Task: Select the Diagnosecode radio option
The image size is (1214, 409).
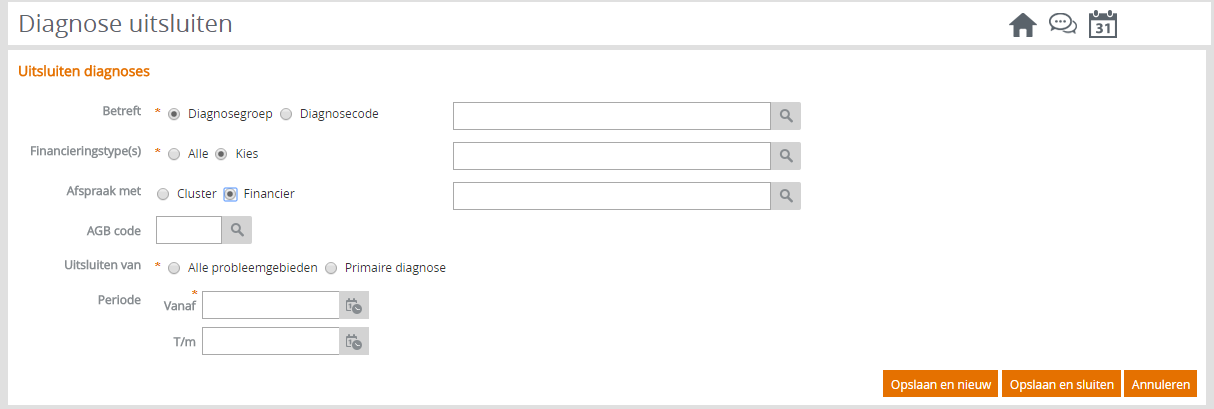Action: [x=286, y=114]
